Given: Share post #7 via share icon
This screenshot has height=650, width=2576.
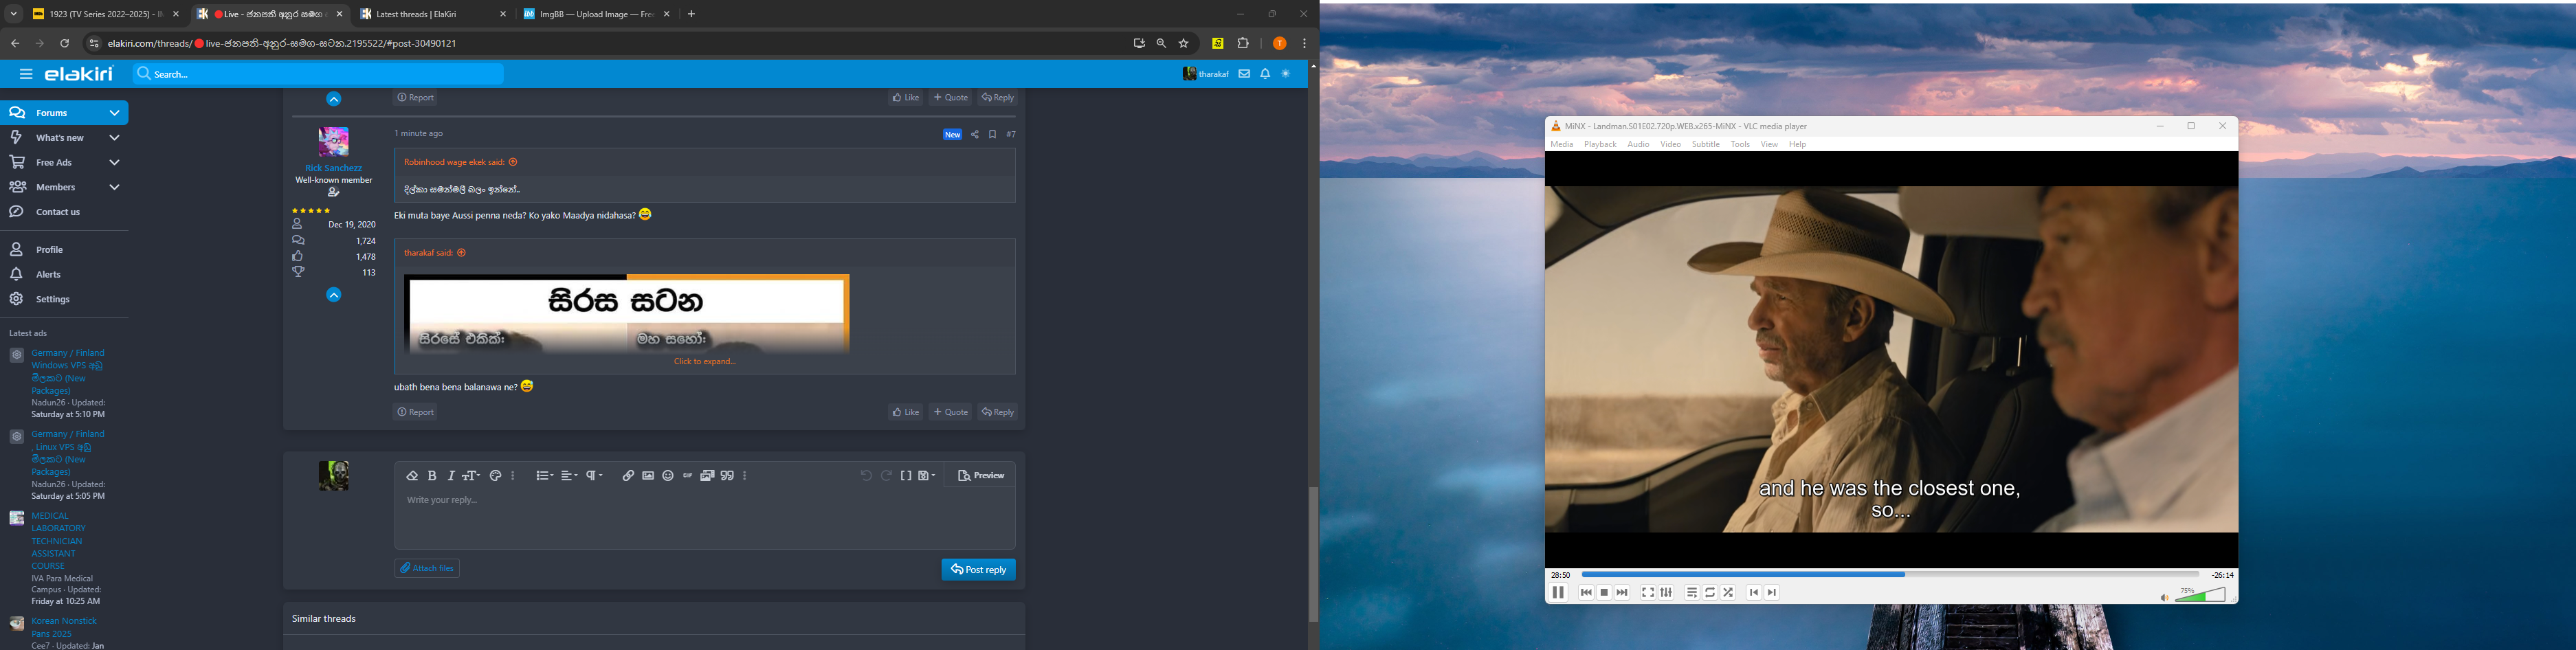Looking at the screenshot, I should coord(975,135).
